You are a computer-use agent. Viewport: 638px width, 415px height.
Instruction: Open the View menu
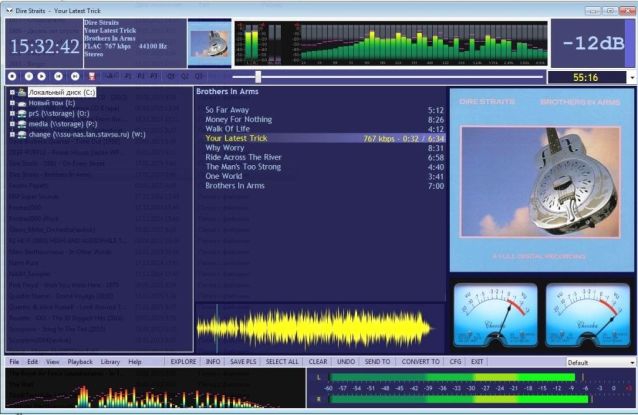[x=52, y=362]
